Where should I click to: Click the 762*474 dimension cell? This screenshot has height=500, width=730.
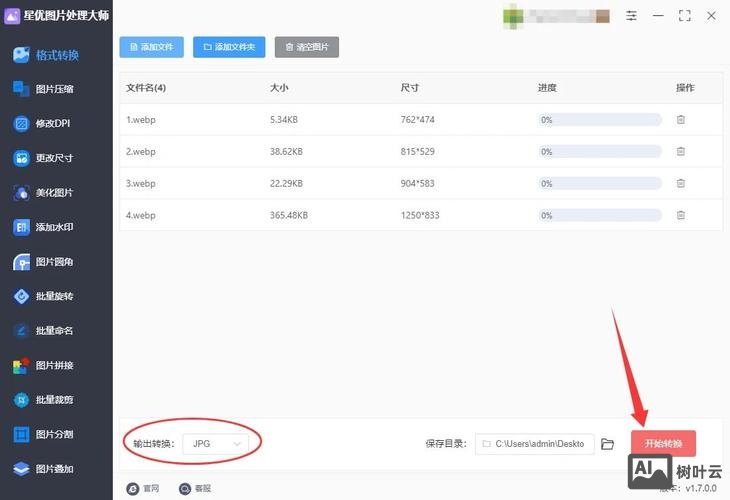pos(418,120)
